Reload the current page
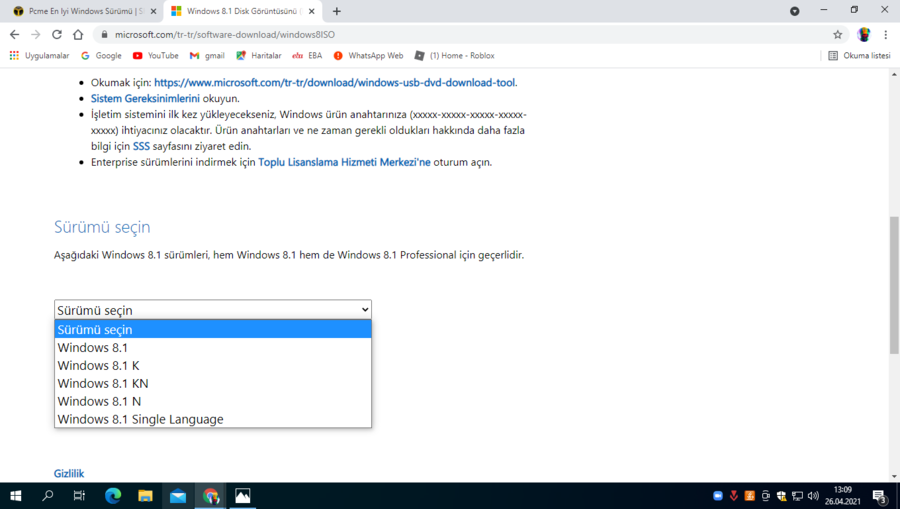Screen dimensions: 900x509 tap(57, 34)
